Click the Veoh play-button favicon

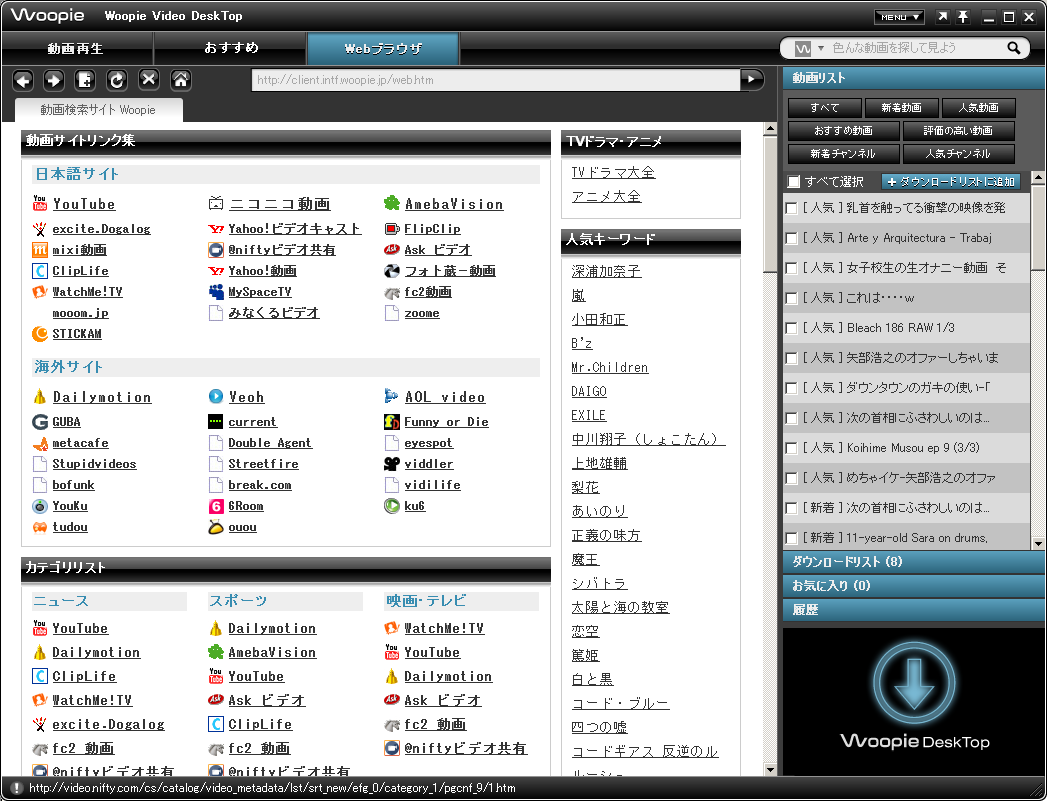pyautogui.click(x=216, y=396)
